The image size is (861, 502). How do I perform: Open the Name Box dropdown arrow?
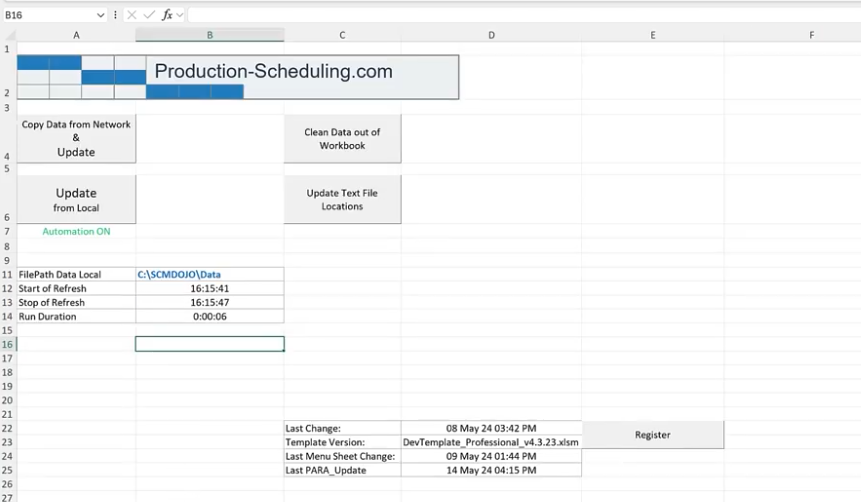pyautogui.click(x=100, y=15)
